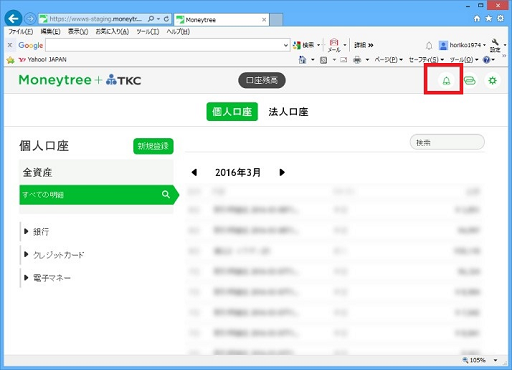Switch to 法人口座 tab
Screen dimensions: 512x370
[x=288, y=112]
